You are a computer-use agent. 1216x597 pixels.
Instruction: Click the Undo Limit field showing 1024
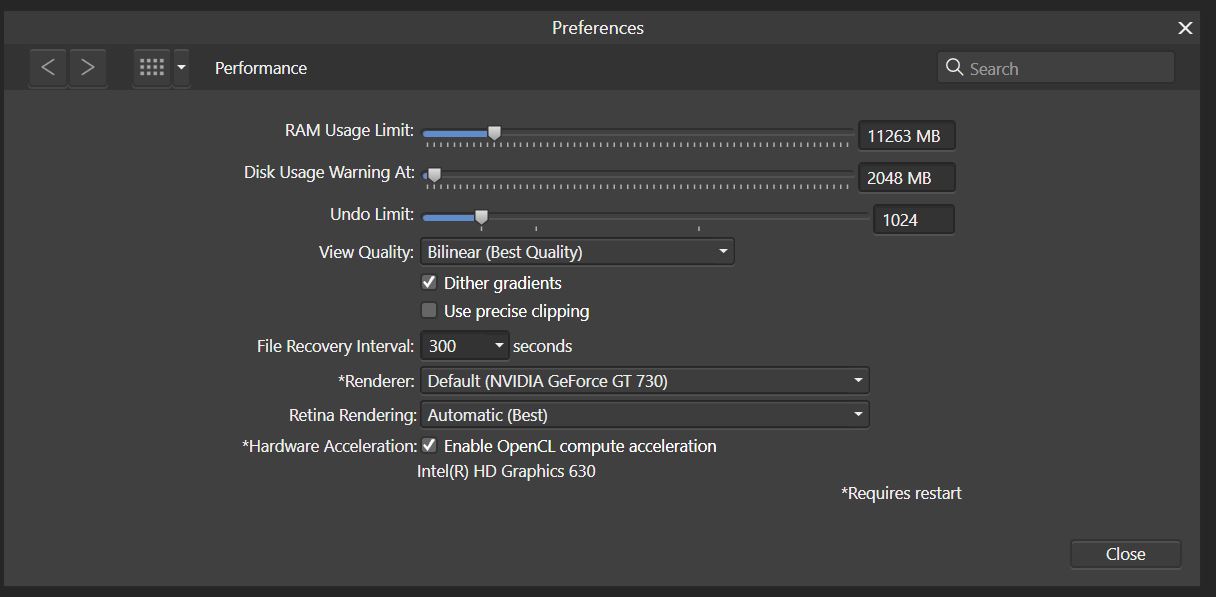click(913, 220)
